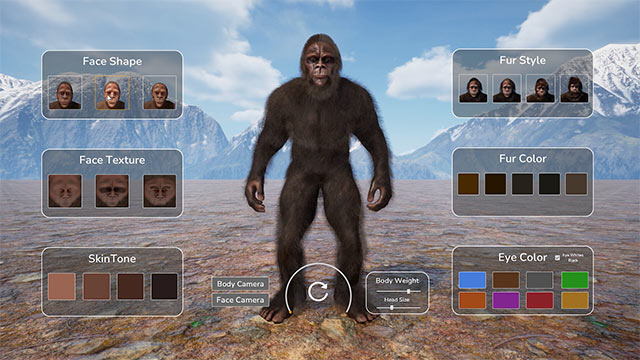Set eye color to gold yellow

point(575,300)
